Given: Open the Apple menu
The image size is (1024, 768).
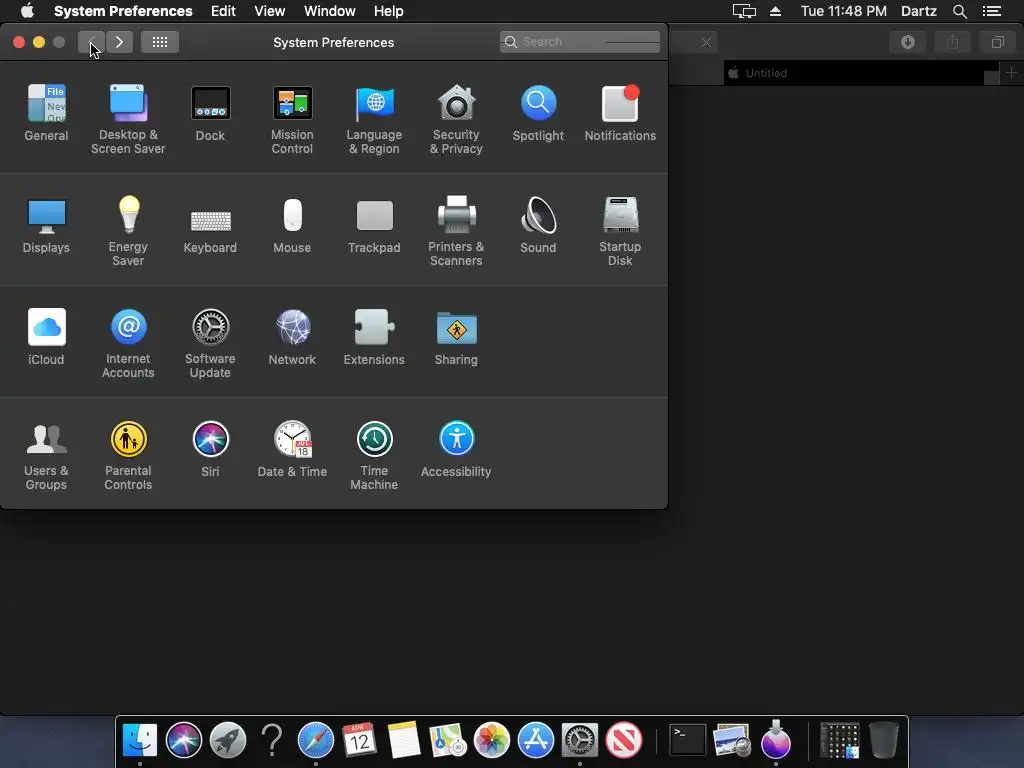Looking at the screenshot, I should click(x=27, y=11).
